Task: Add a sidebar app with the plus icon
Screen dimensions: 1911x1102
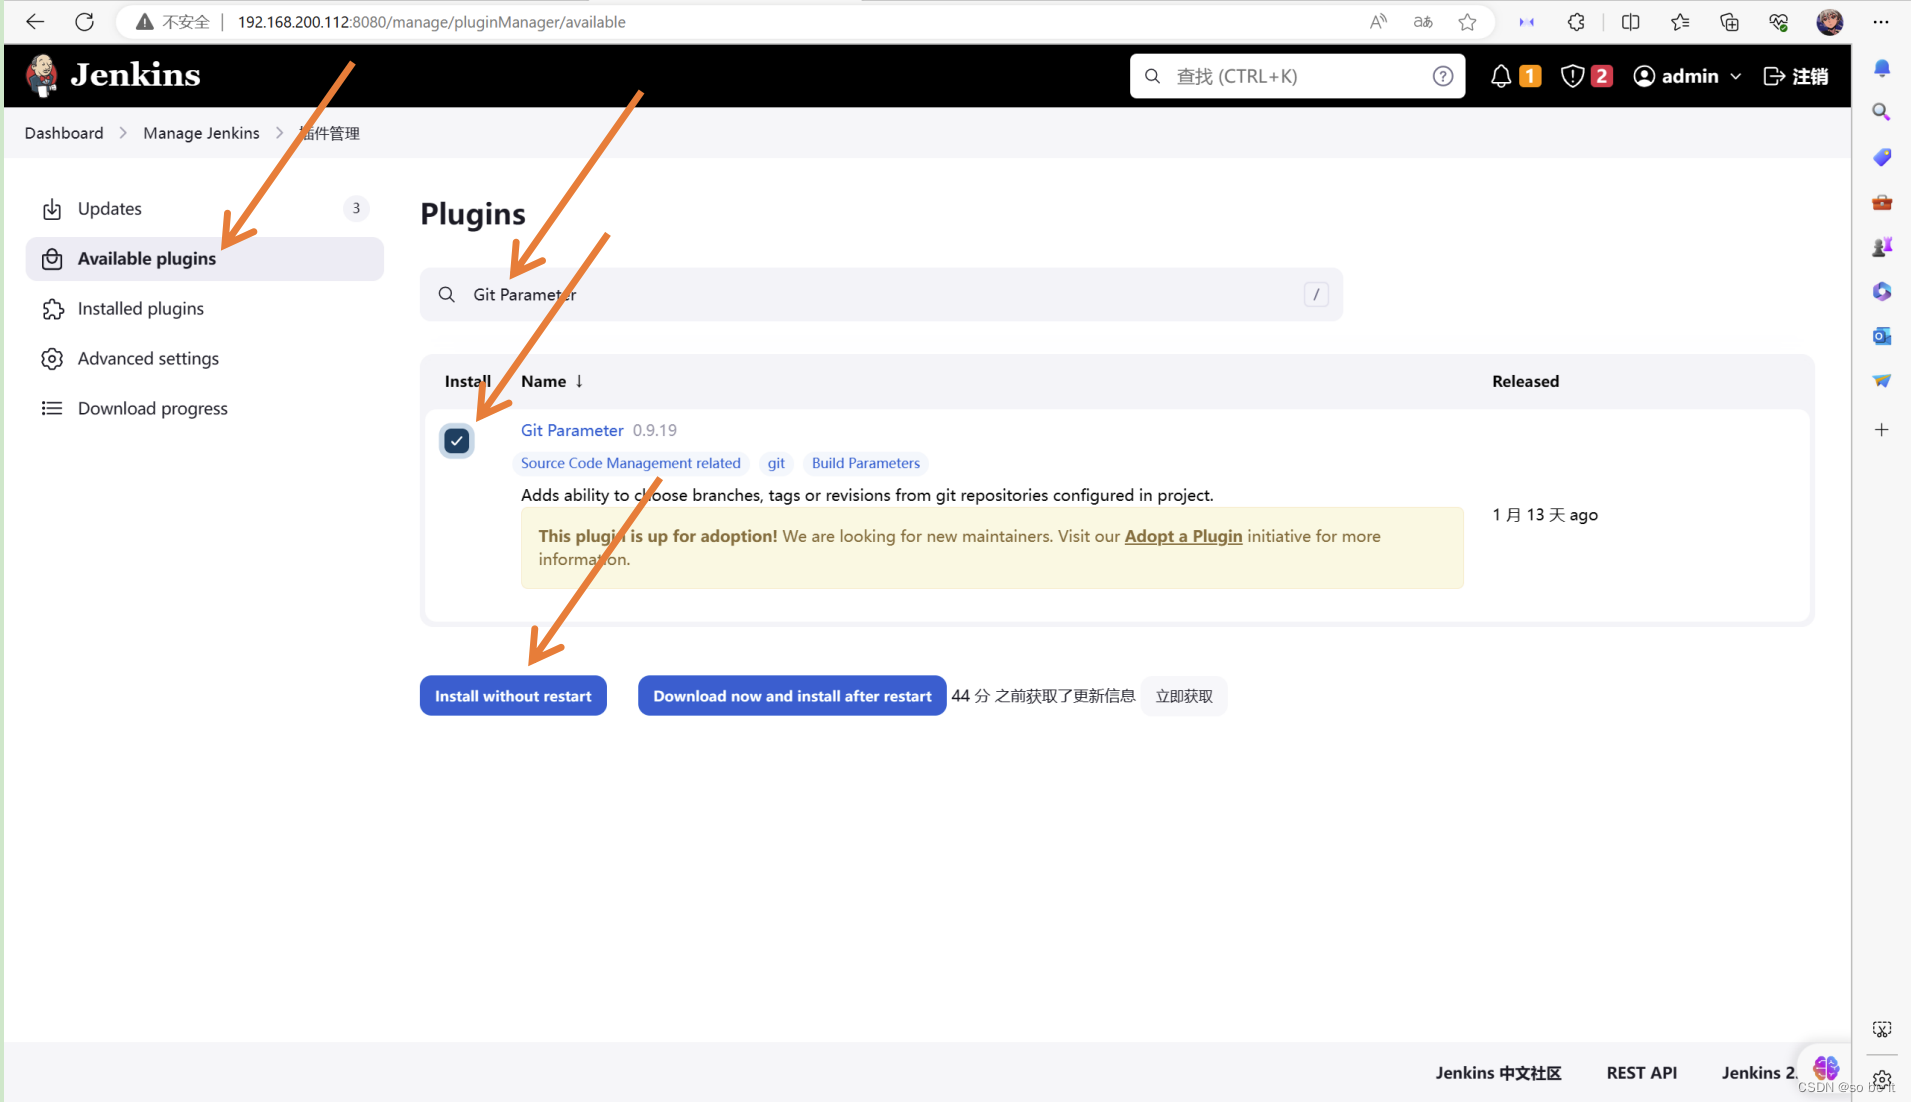Action: [x=1881, y=430]
